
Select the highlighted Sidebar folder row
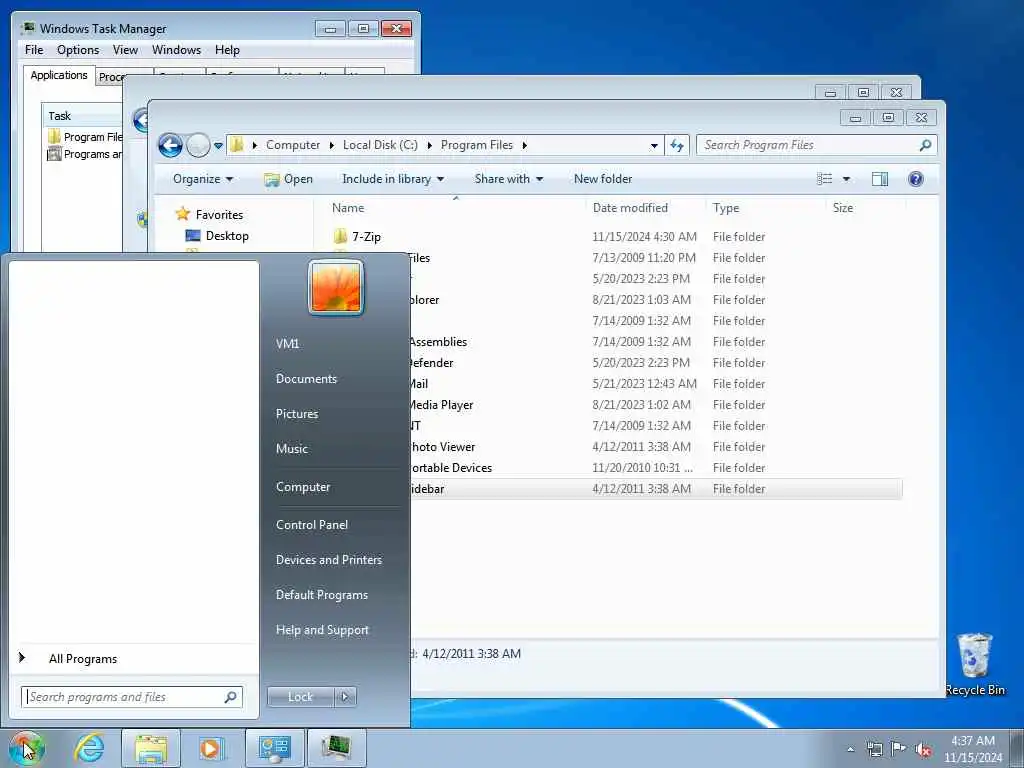tap(656, 488)
